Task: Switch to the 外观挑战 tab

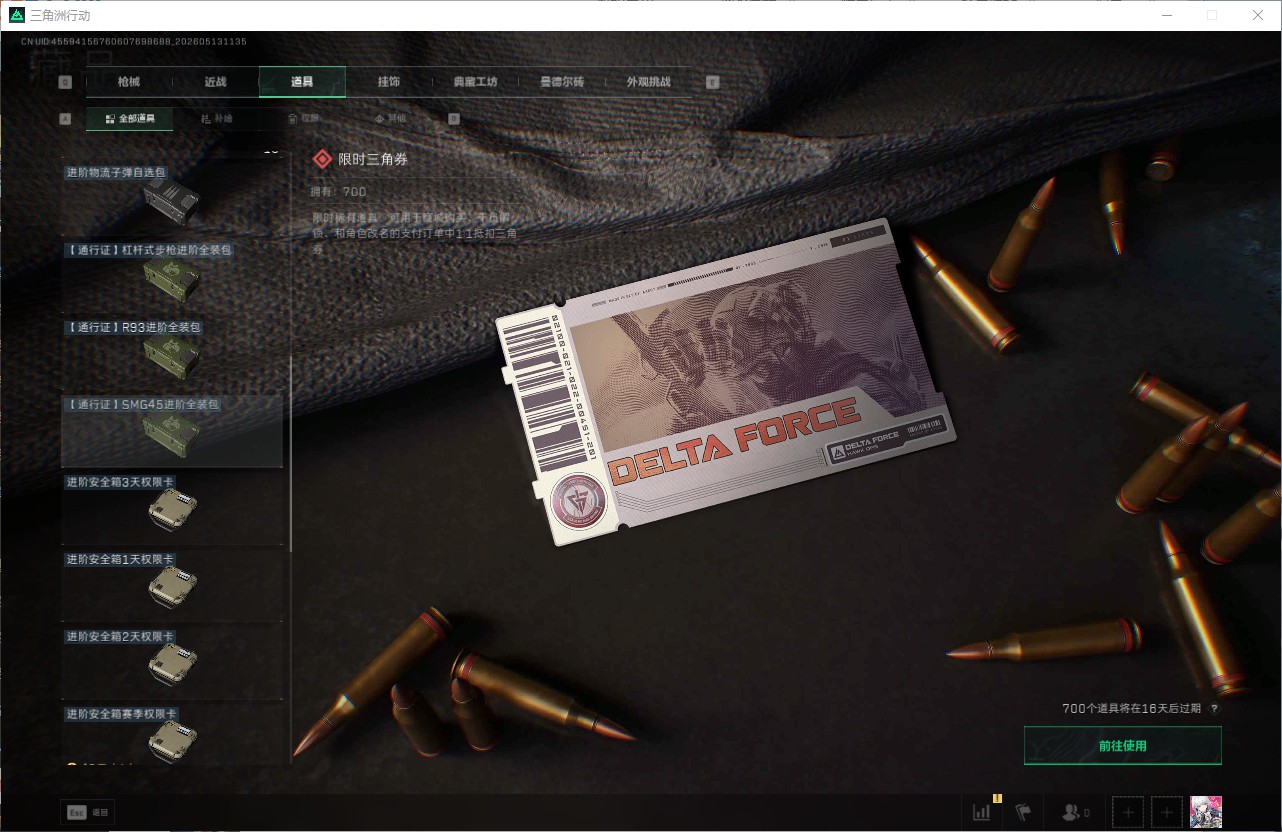Action: (648, 82)
